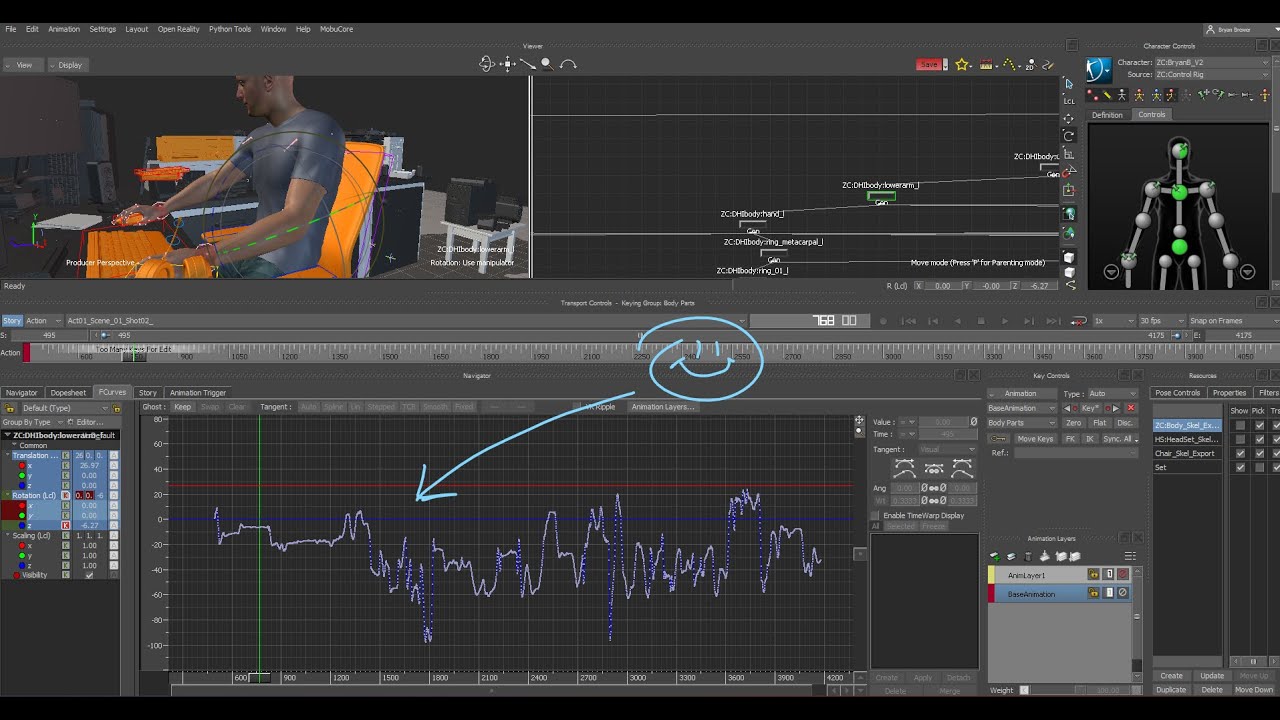This screenshot has height=720, width=1280.
Task: Click the Zero button in Key Controls
Action: point(1073,423)
